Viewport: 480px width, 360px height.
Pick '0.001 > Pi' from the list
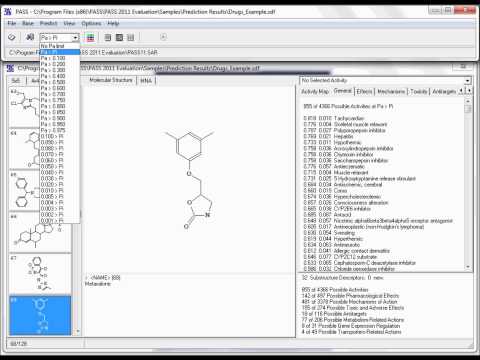pyautogui.click(x=60, y=220)
